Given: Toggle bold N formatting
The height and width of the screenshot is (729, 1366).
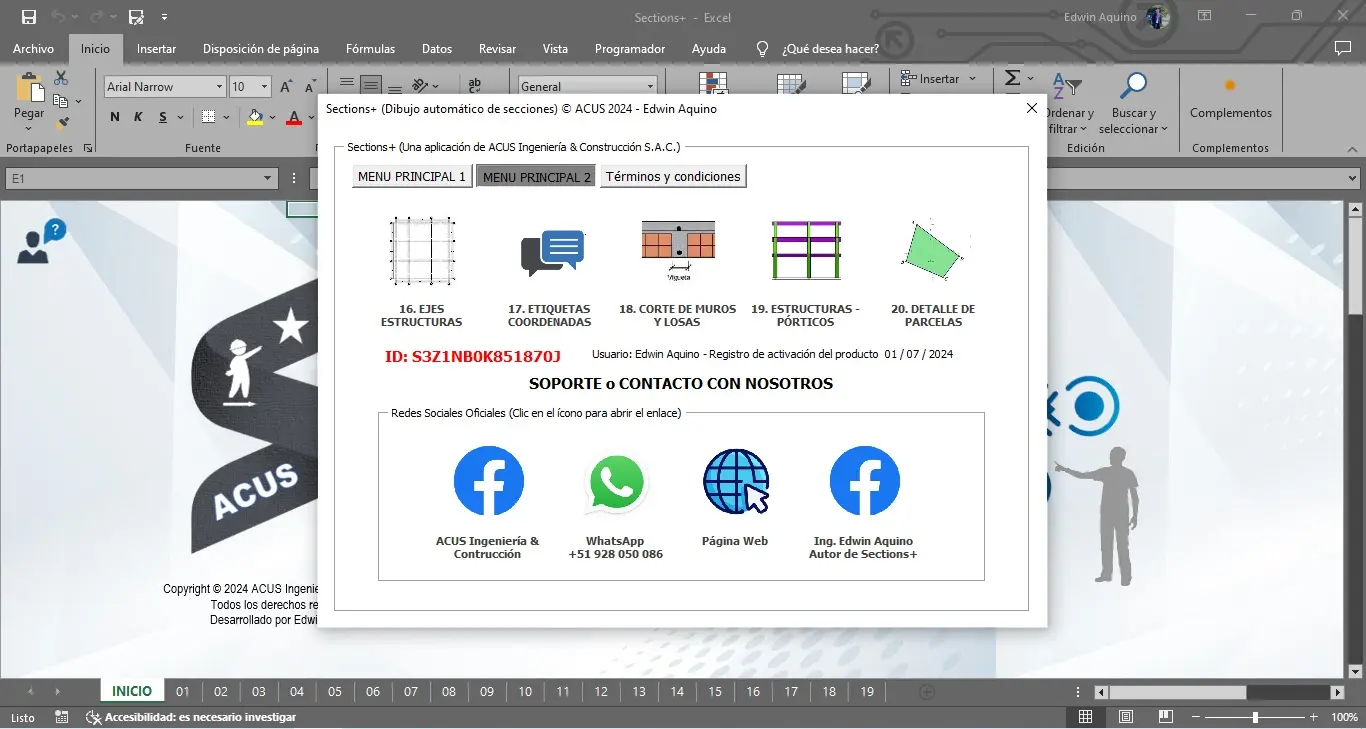Looking at the screenshot, I should pos(115,117).
